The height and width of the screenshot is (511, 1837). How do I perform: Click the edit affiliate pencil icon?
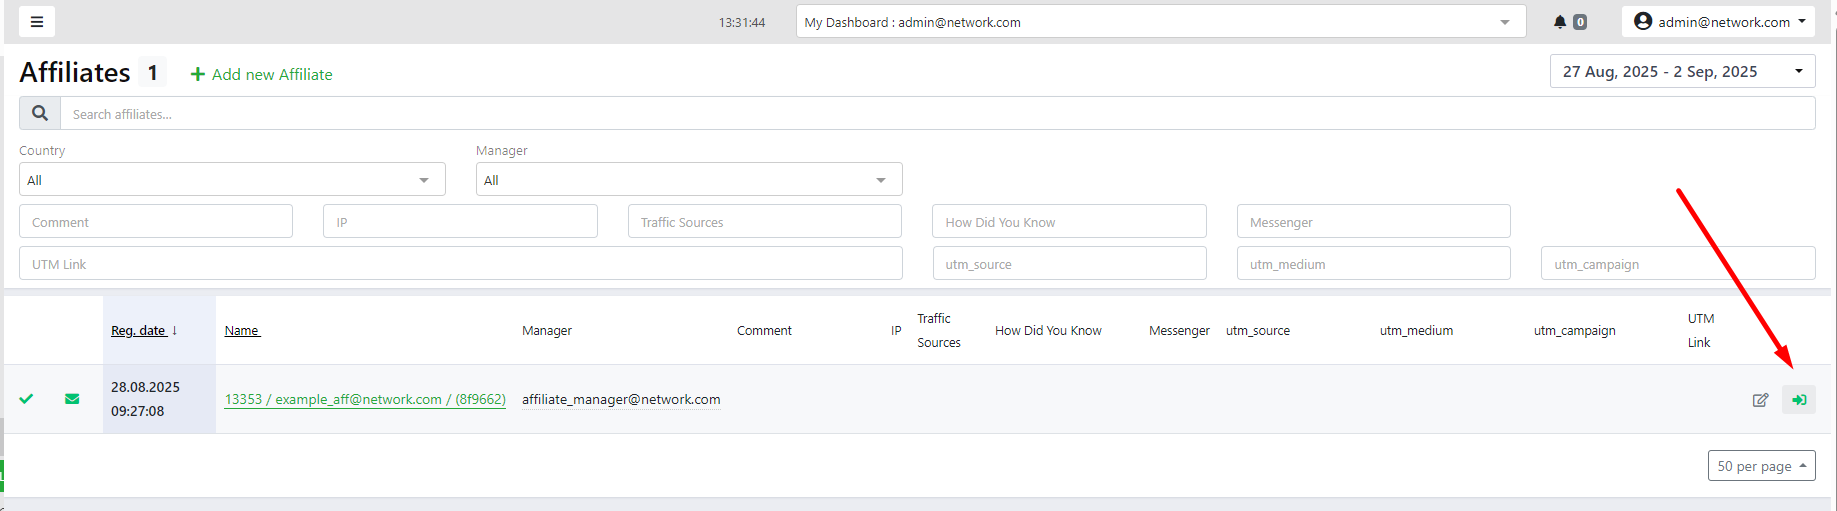(x=1760, y=400)
